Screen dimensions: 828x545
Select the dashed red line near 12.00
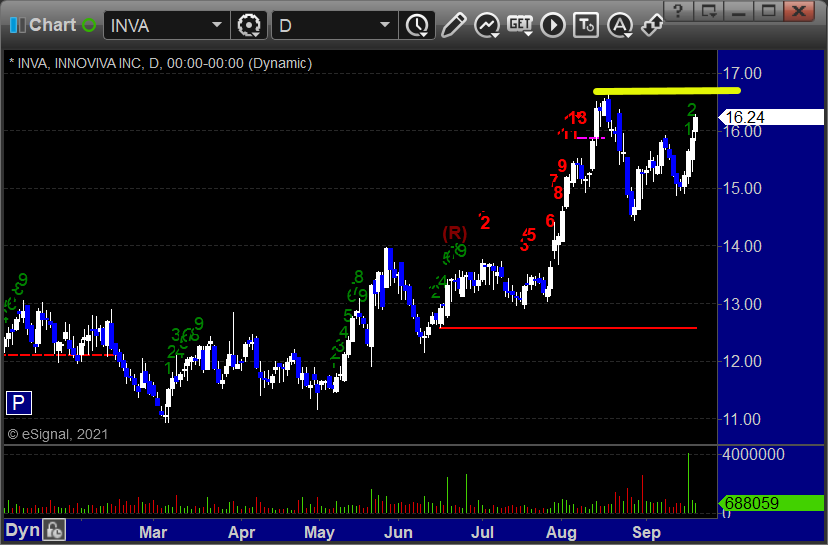pos(58,355)
